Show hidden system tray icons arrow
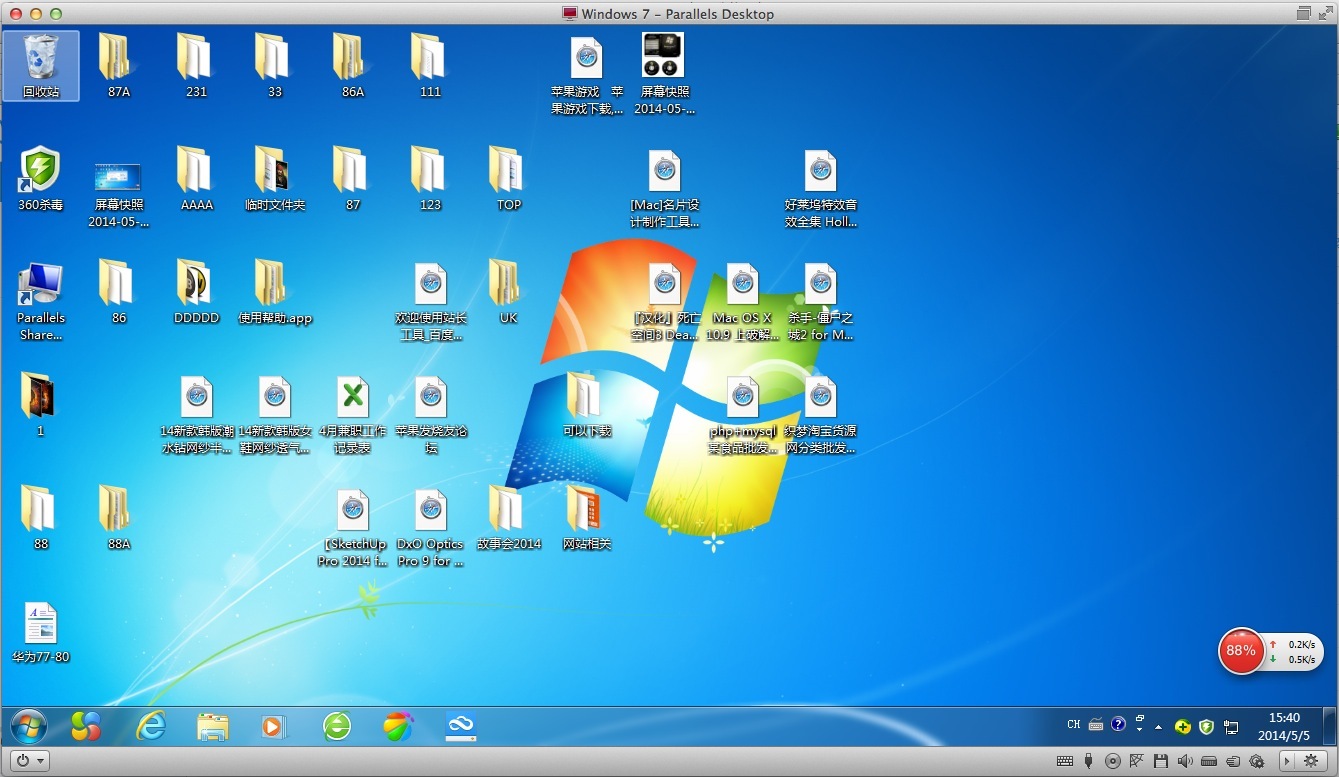This screenshot has width=1339, height=777. click(1159, 727)
